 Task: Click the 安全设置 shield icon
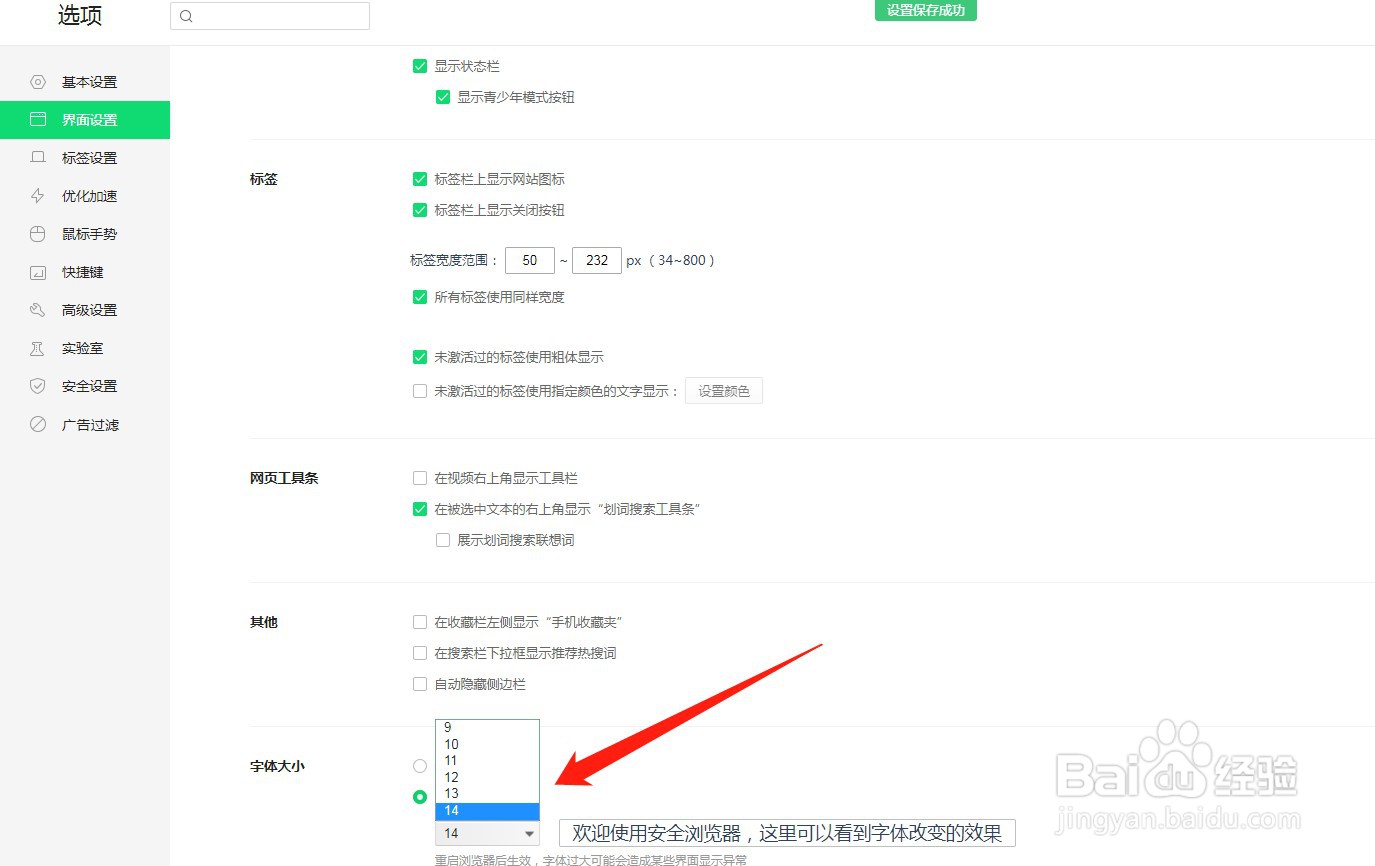(37, 385)
